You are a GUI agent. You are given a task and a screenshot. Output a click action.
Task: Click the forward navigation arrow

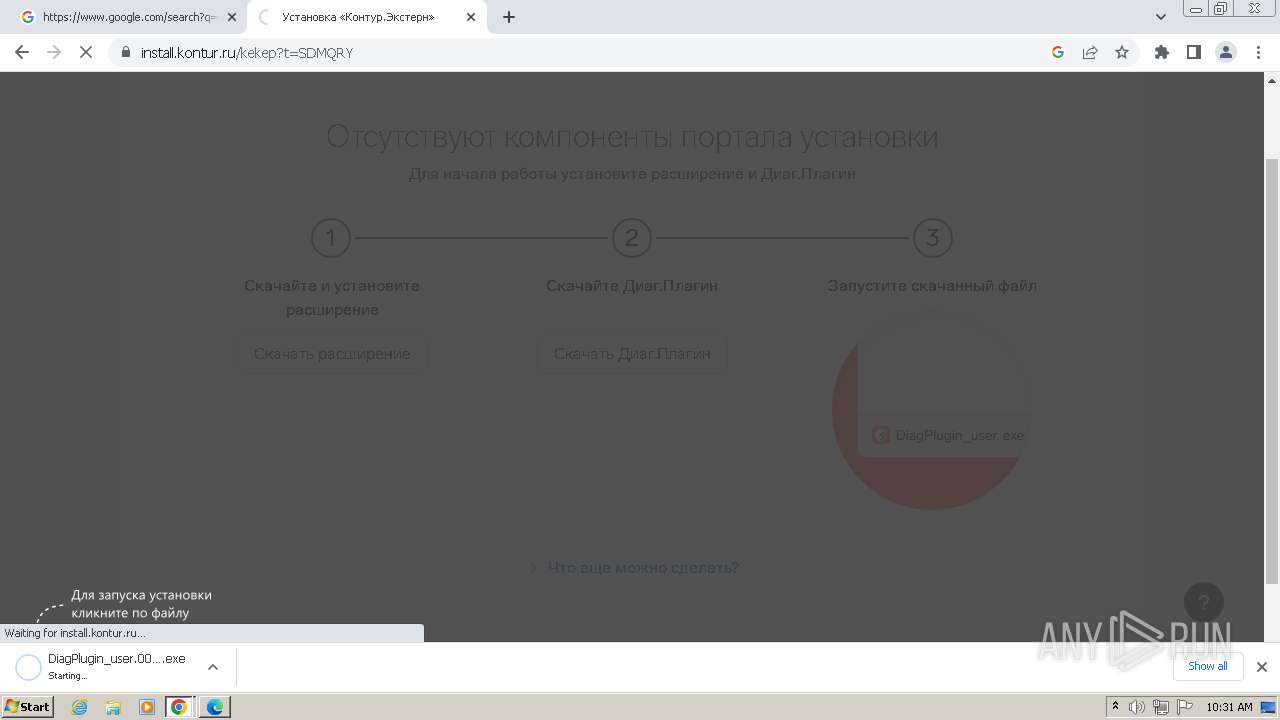[54, 52]
